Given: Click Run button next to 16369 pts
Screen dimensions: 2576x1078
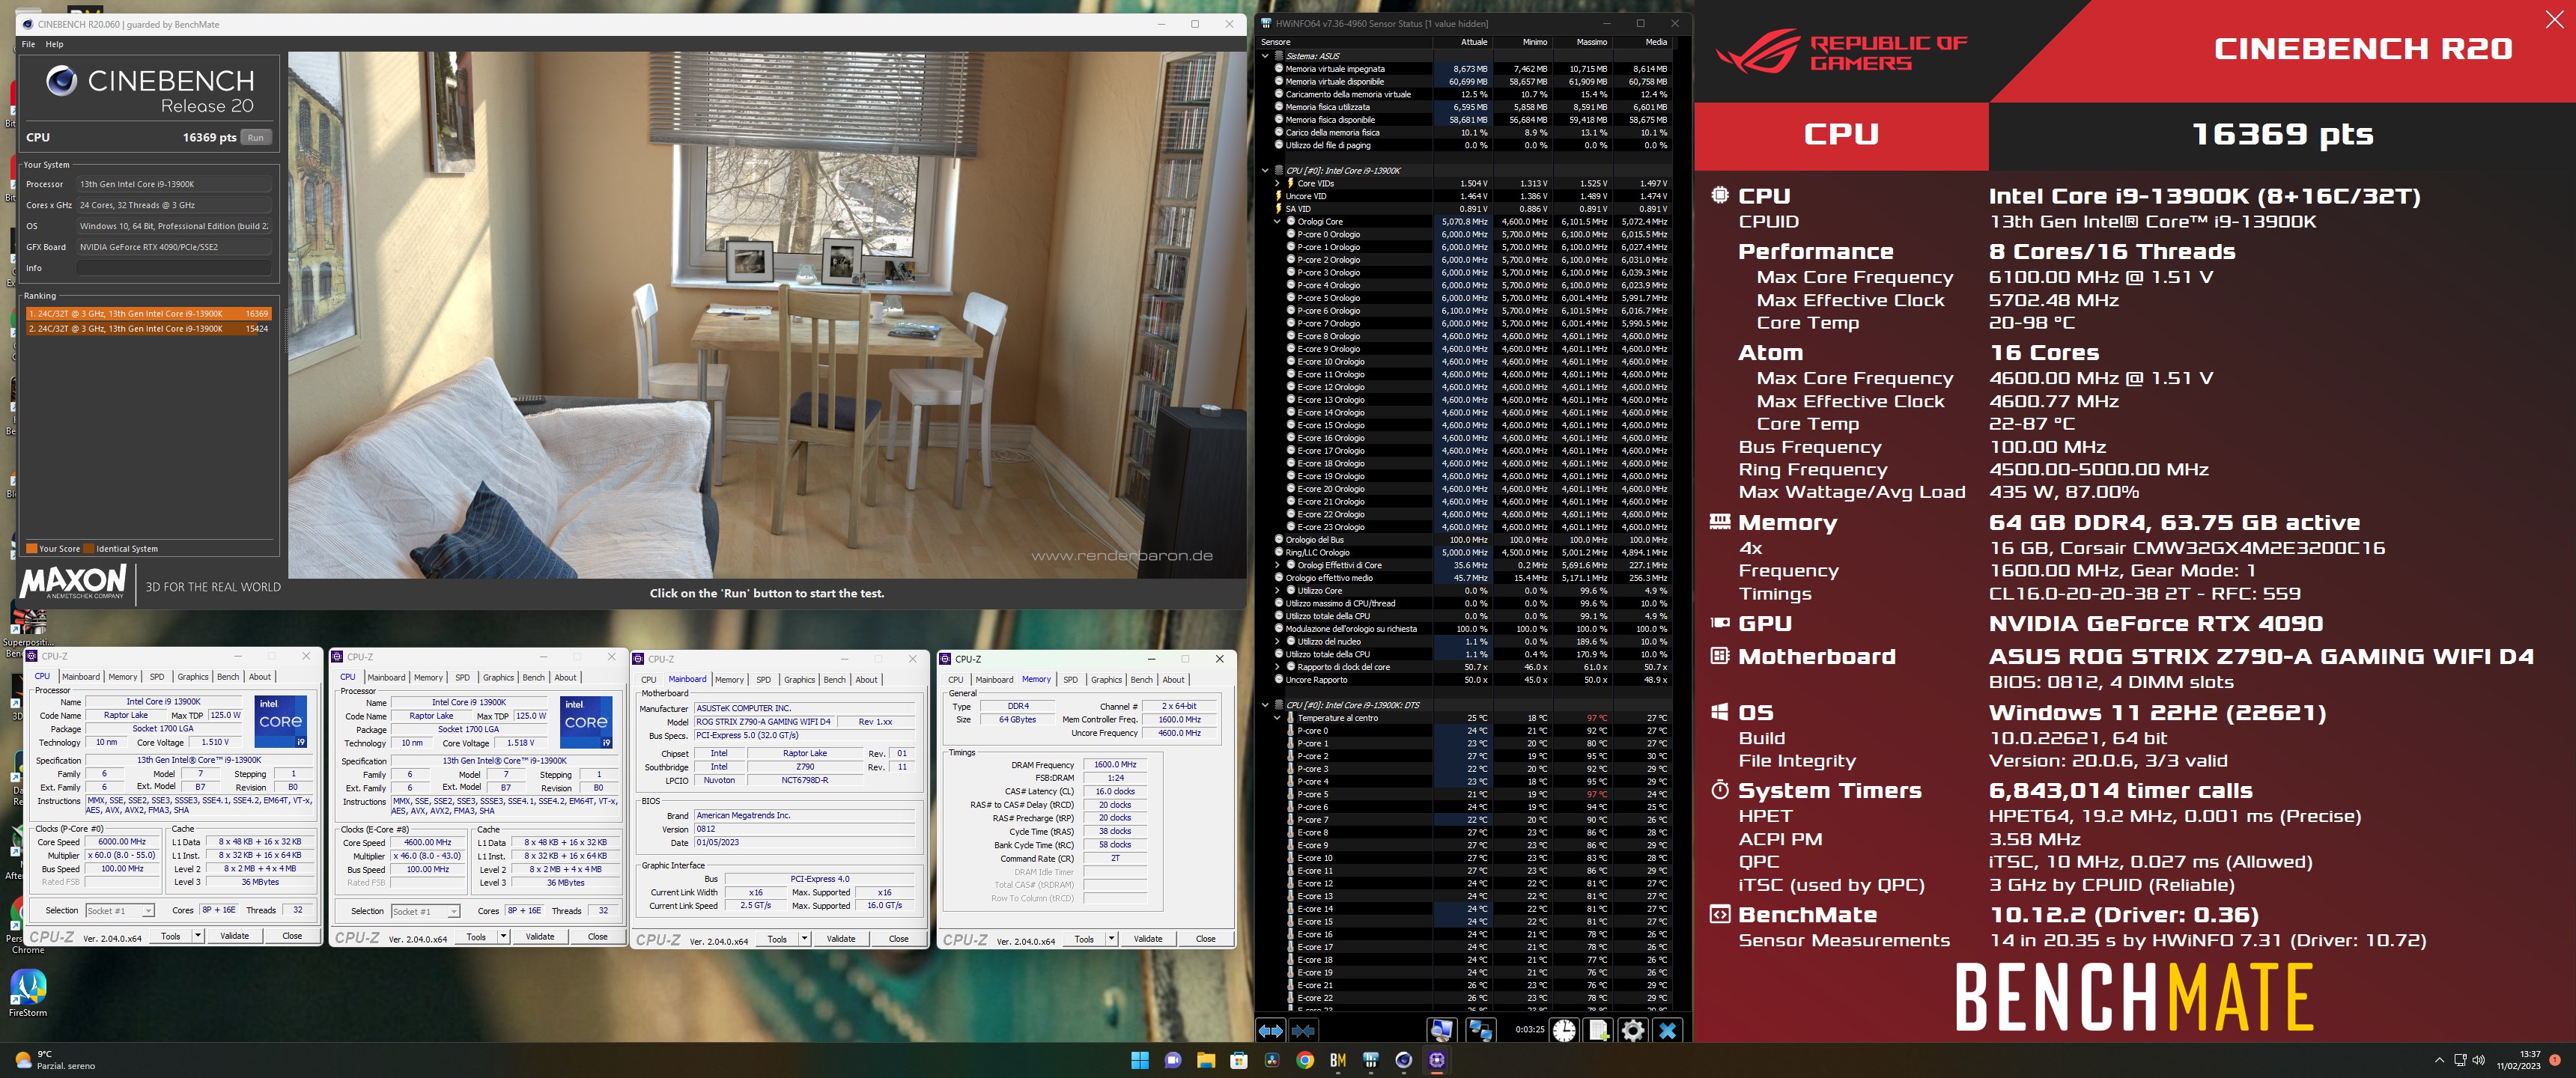Looking at the screenshot, I should 256,138.
